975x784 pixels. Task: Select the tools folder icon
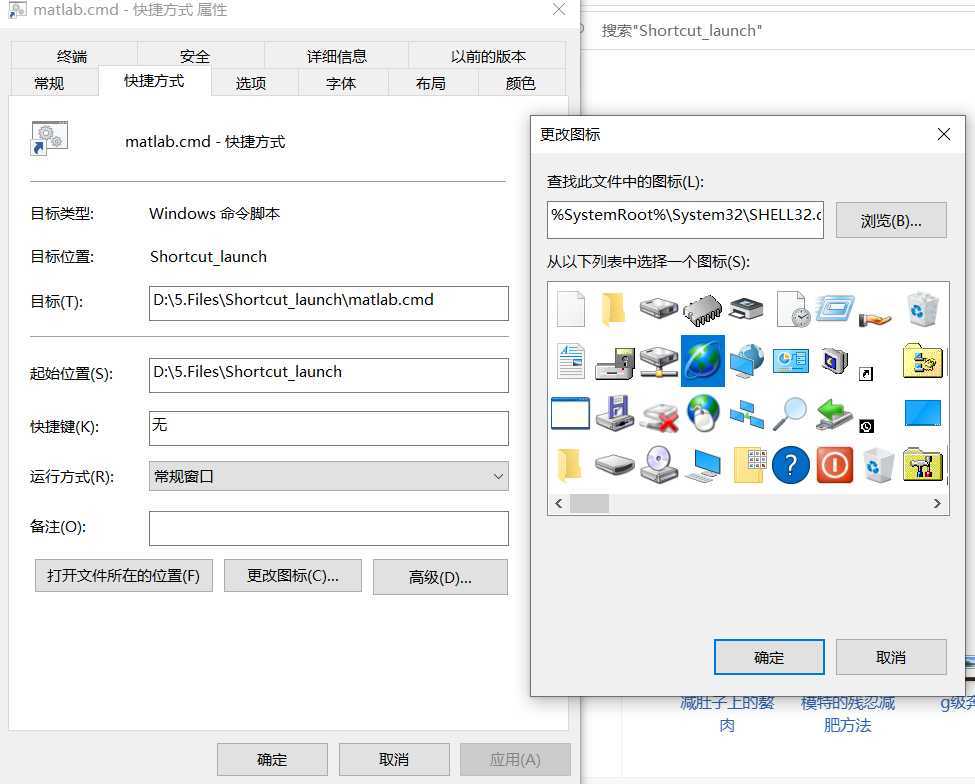pos(923,465)
